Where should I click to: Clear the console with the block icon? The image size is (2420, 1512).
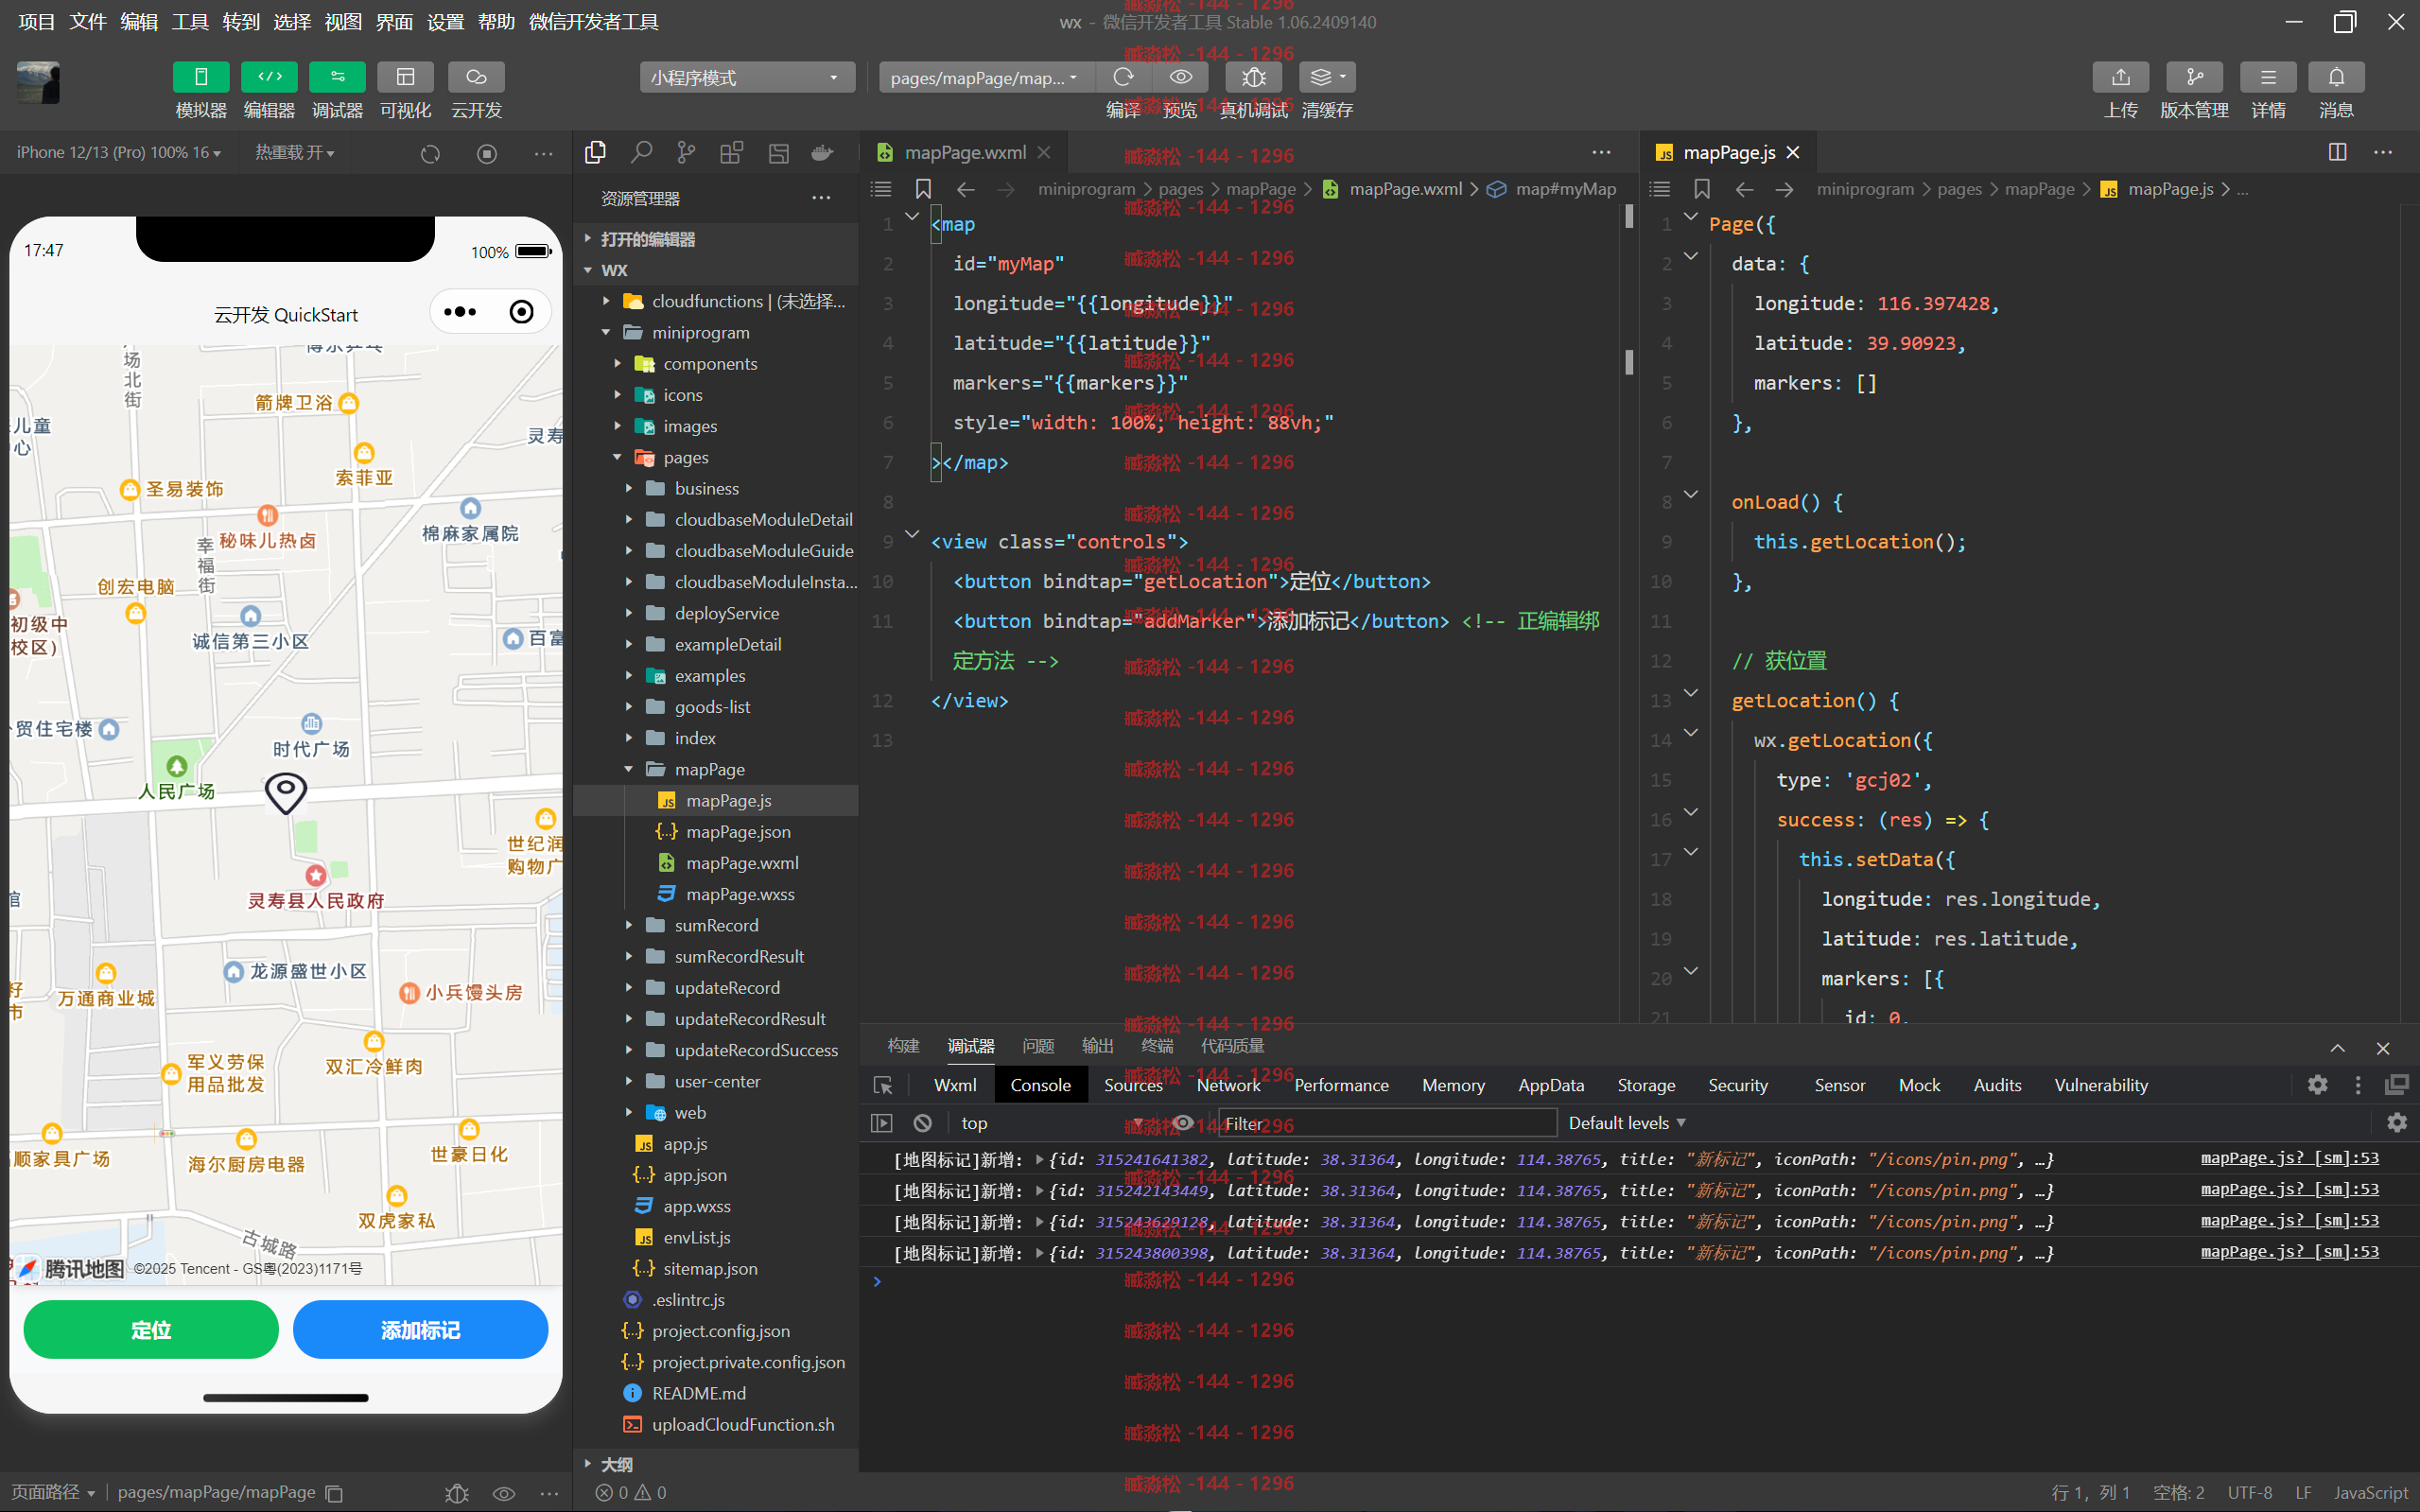pos(922,1123)
